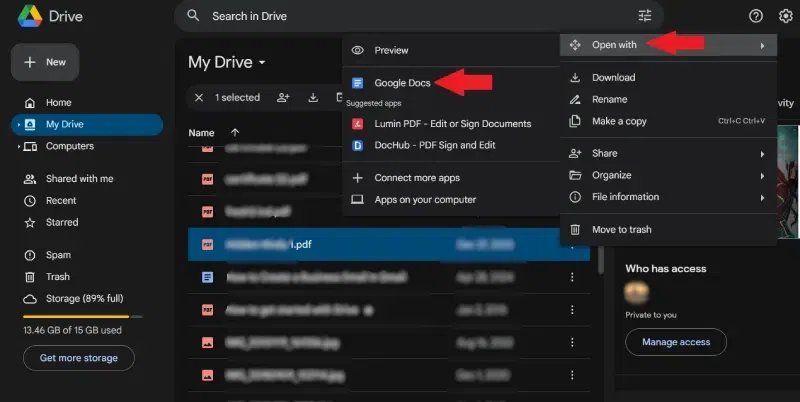Click the New button

click(45, 62)
